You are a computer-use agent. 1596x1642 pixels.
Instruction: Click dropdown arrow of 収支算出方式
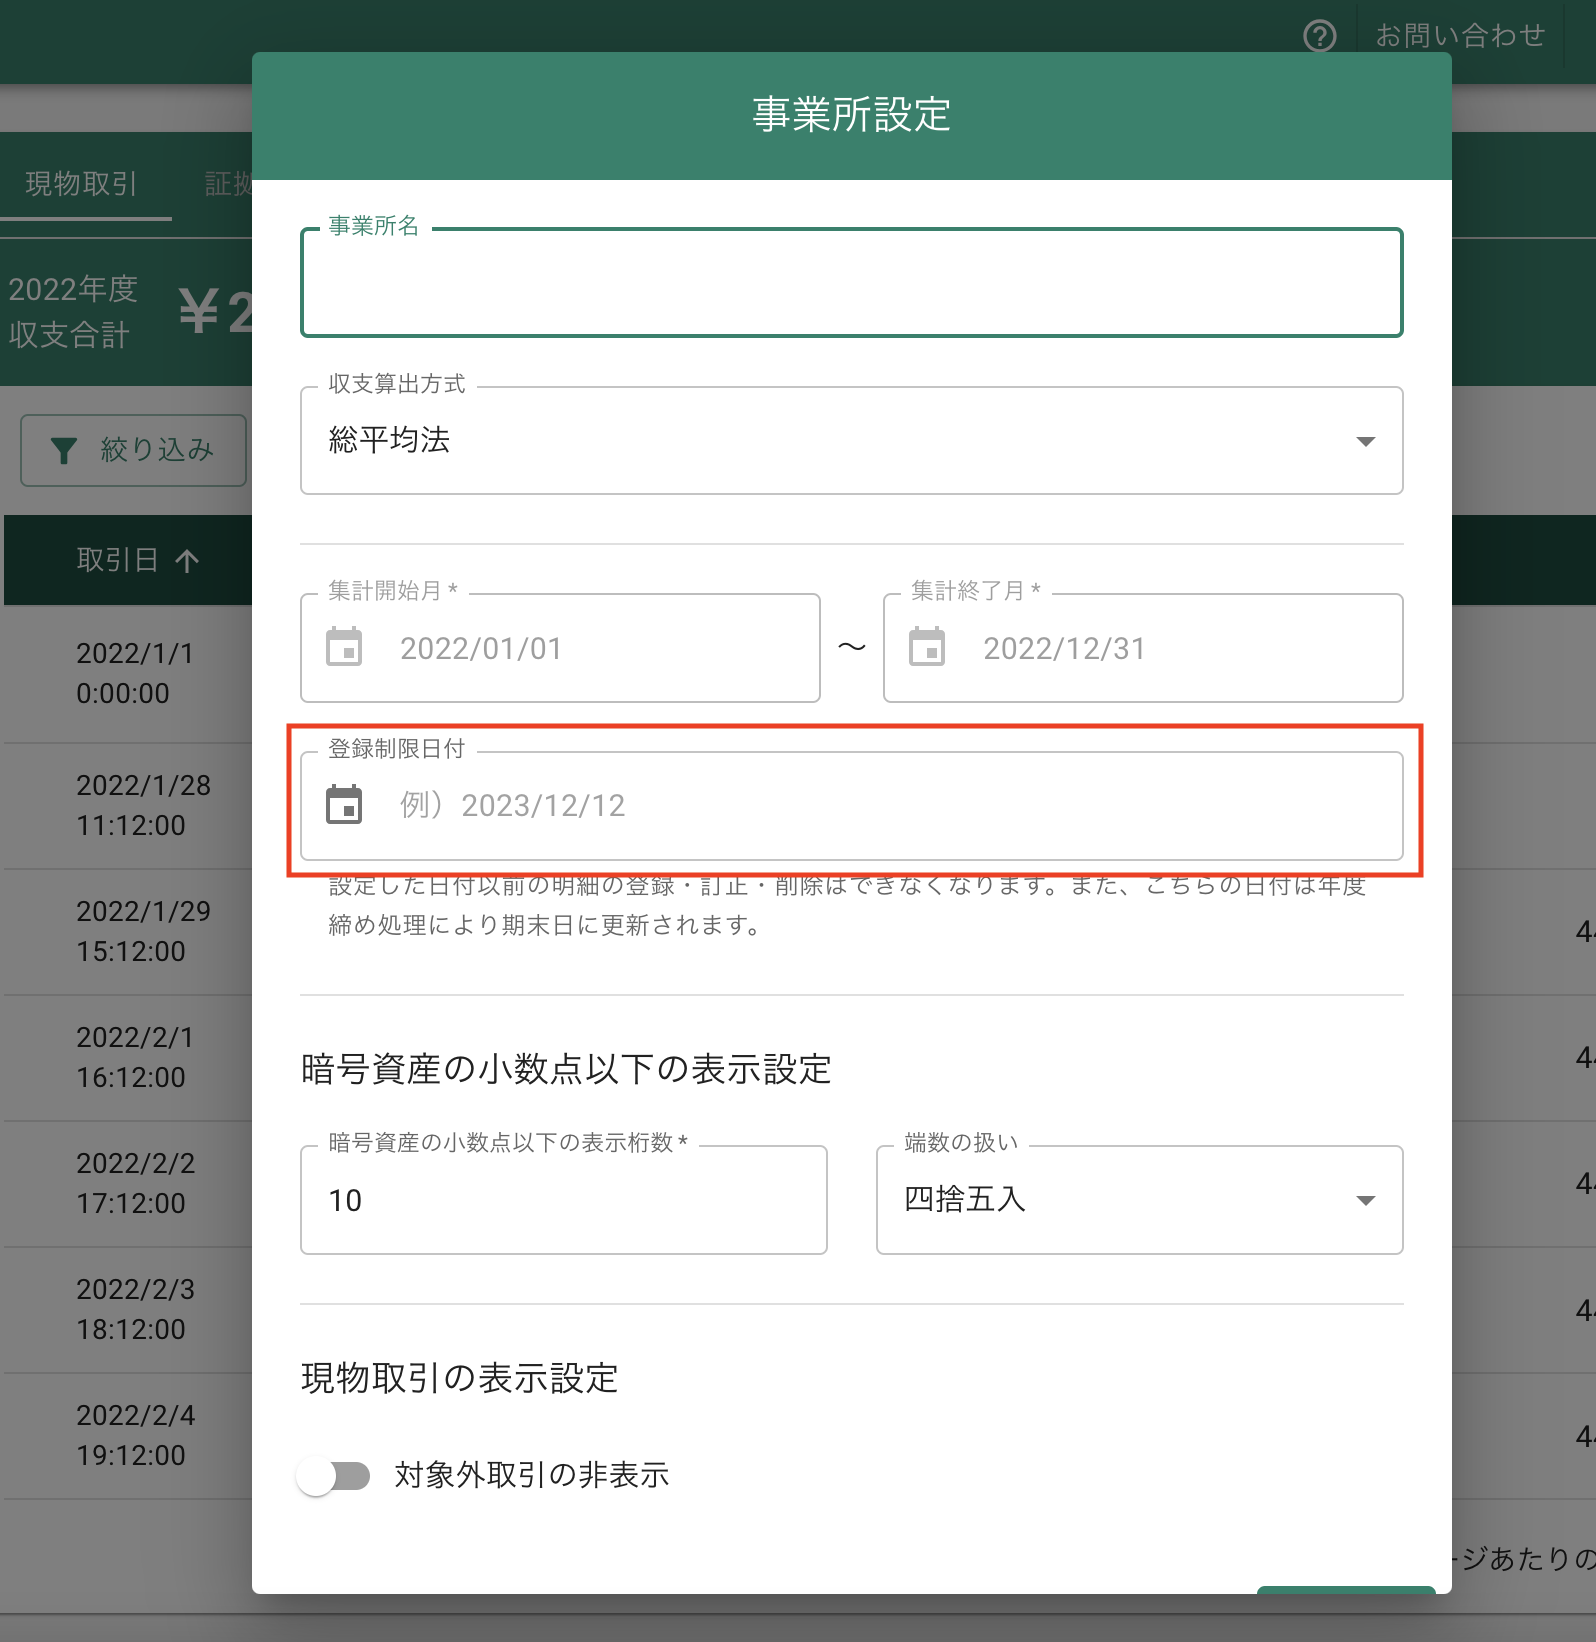[1366, 441]
